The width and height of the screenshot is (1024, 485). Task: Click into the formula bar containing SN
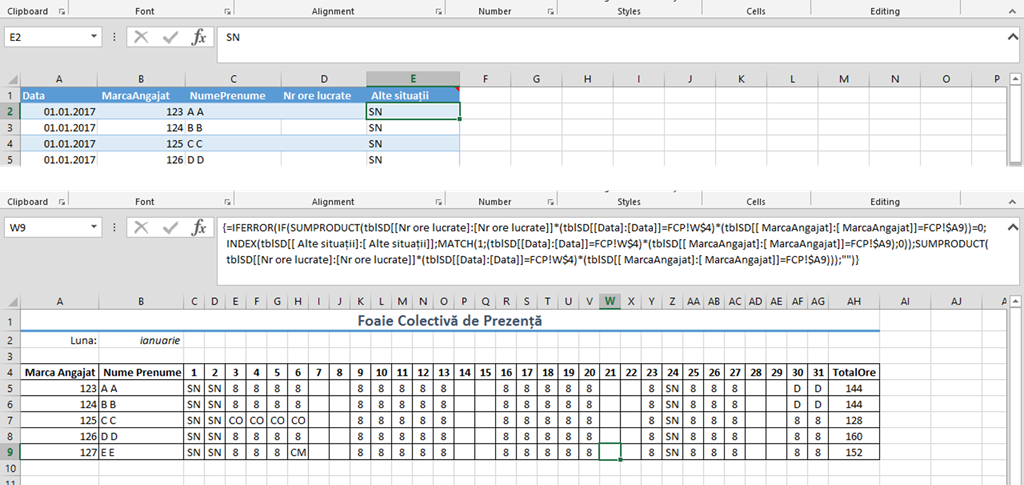click(x=600, y=37)
